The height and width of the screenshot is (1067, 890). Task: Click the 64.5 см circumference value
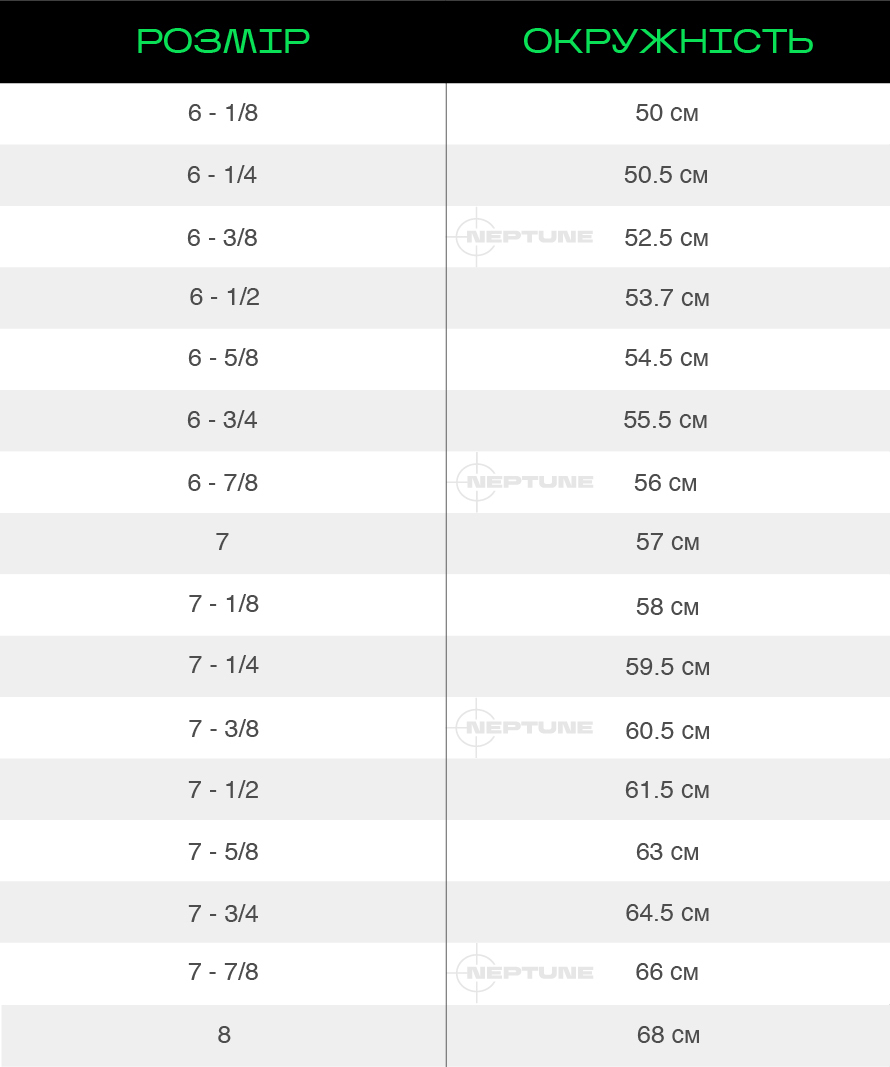pyautogui.click(x=667, y=913)
